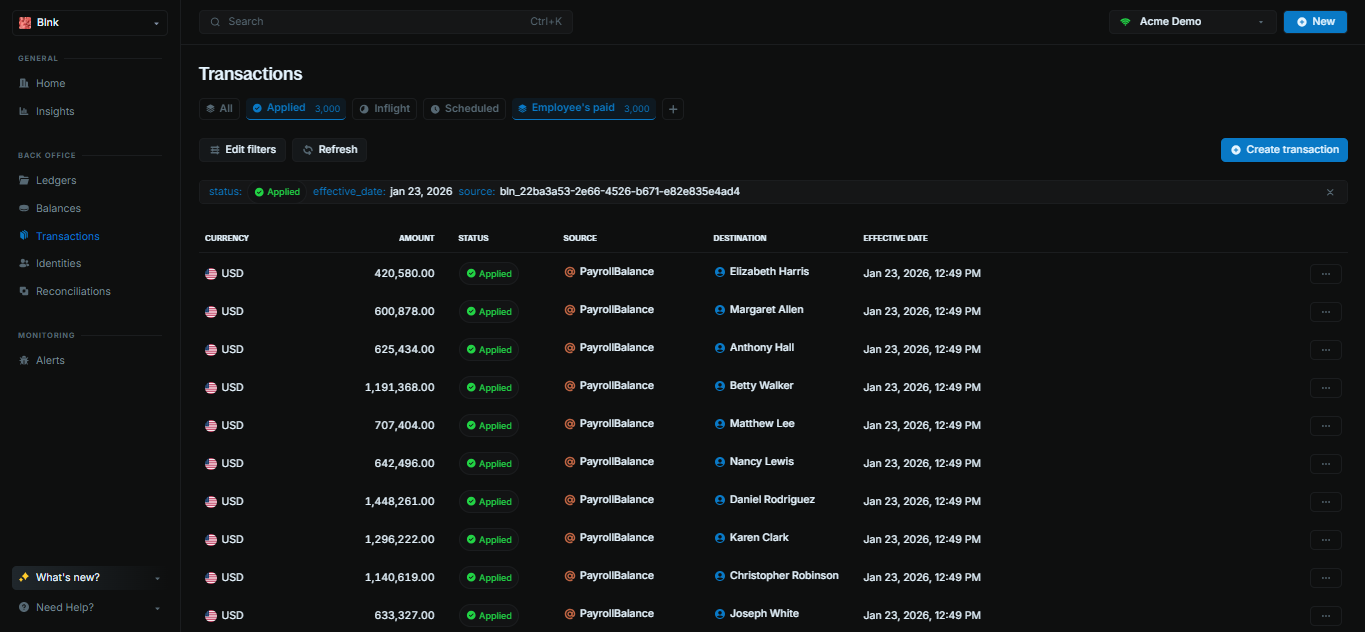Image resolution: width=1365 pixels, height=632 pixels.
Task: Expand the What's new menu
Action: 90,578
